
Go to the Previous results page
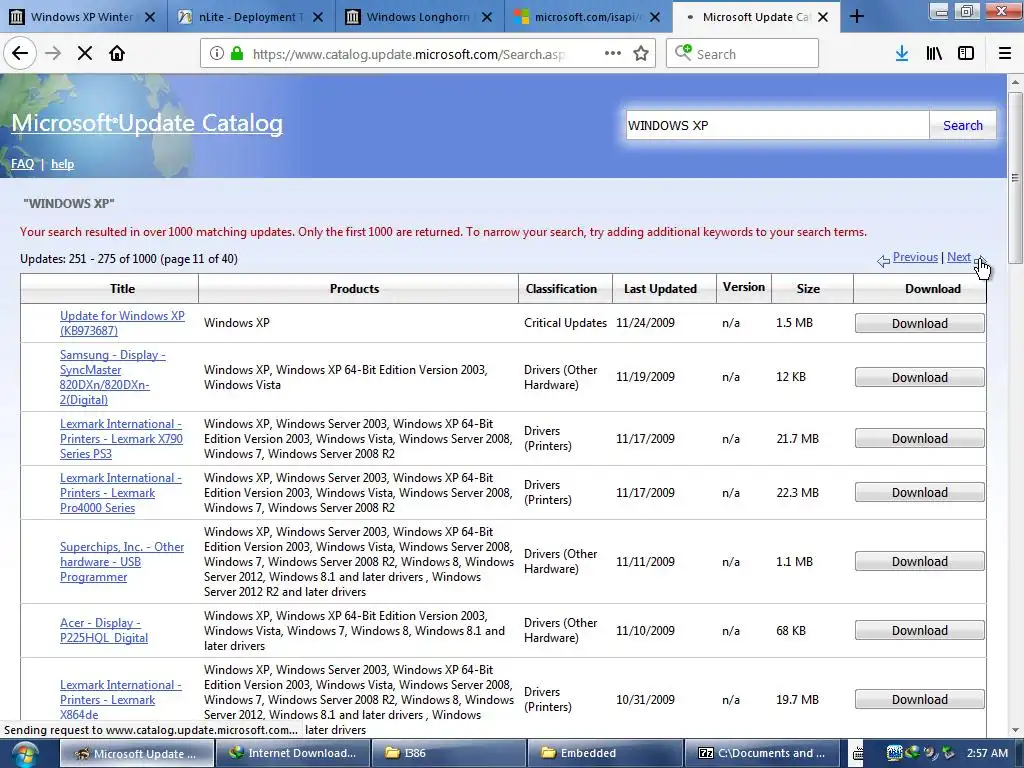point(915,257)
